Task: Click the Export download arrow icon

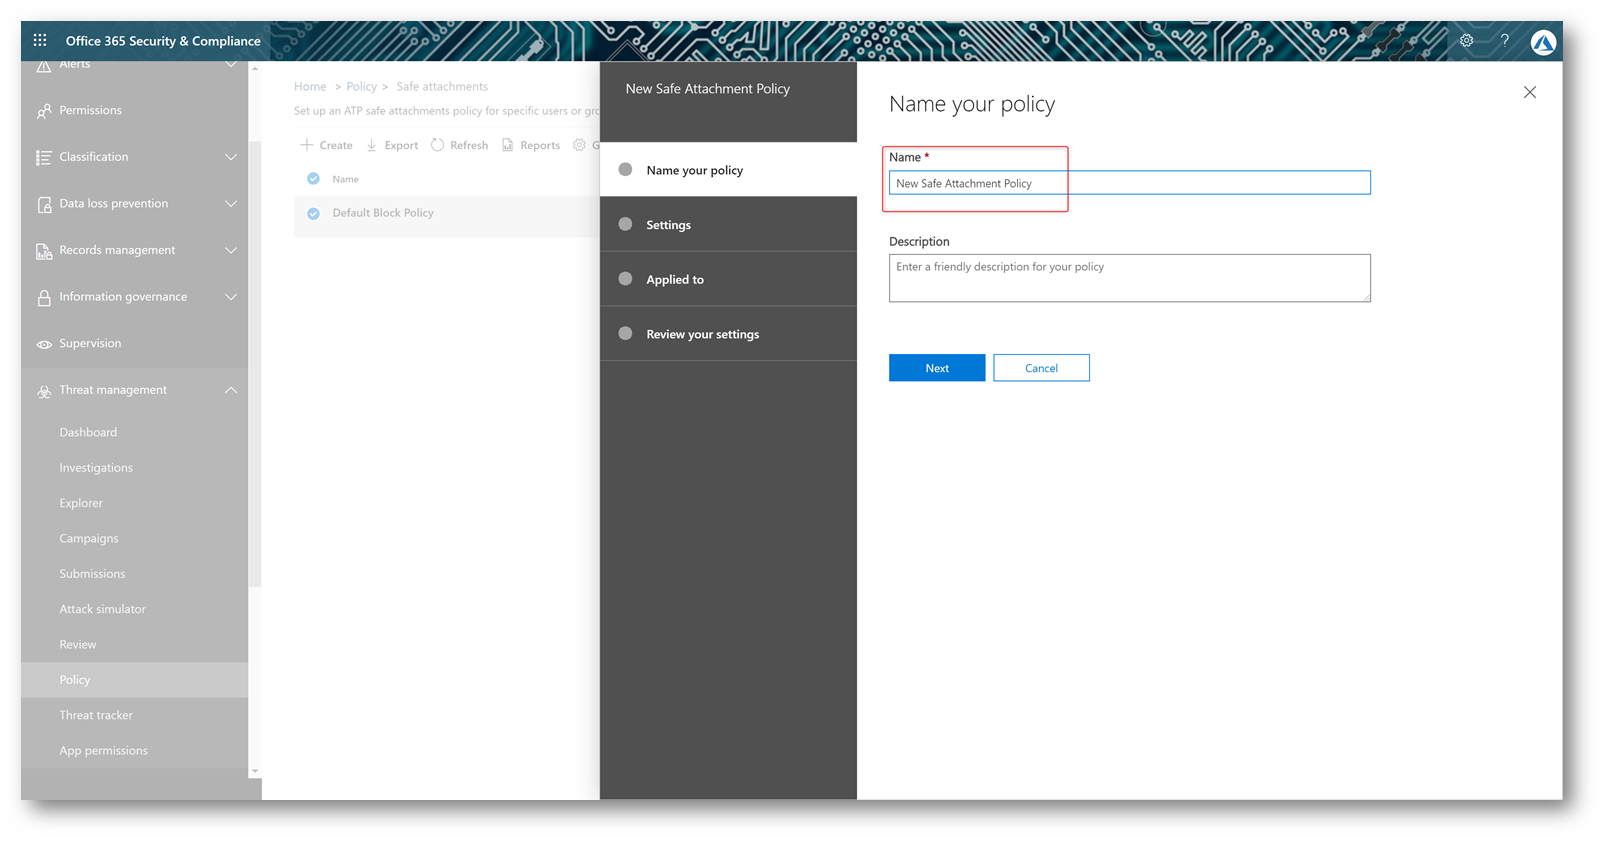Action: (x=371, y=145)
